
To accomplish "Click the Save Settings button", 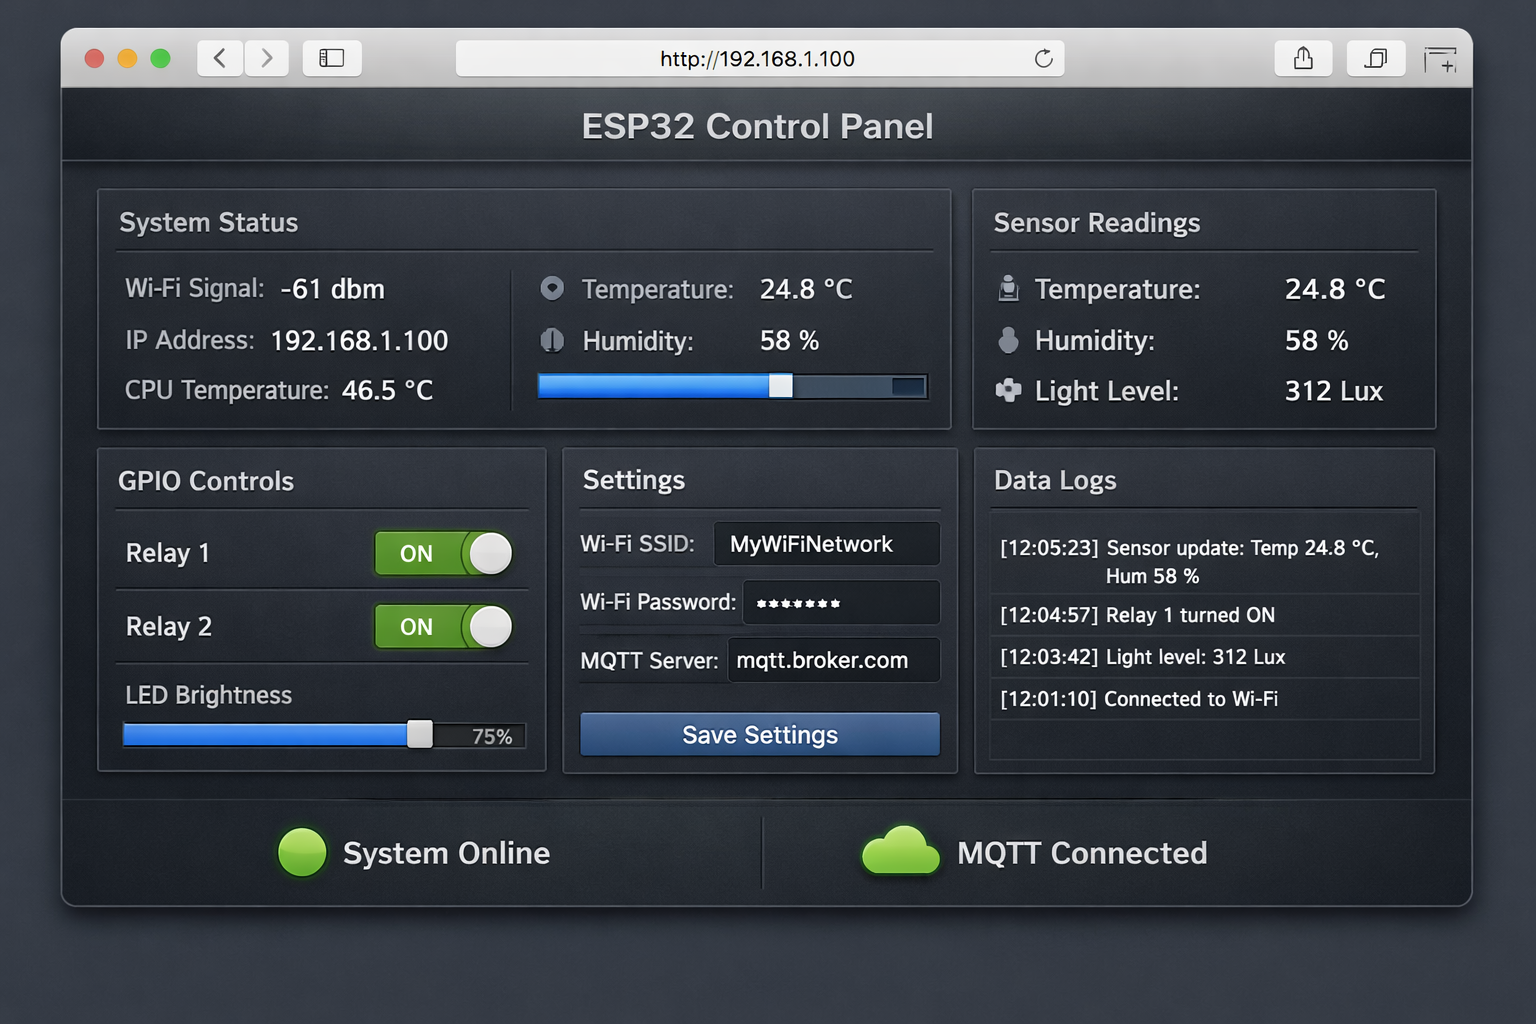I will [x=760, y=735].
